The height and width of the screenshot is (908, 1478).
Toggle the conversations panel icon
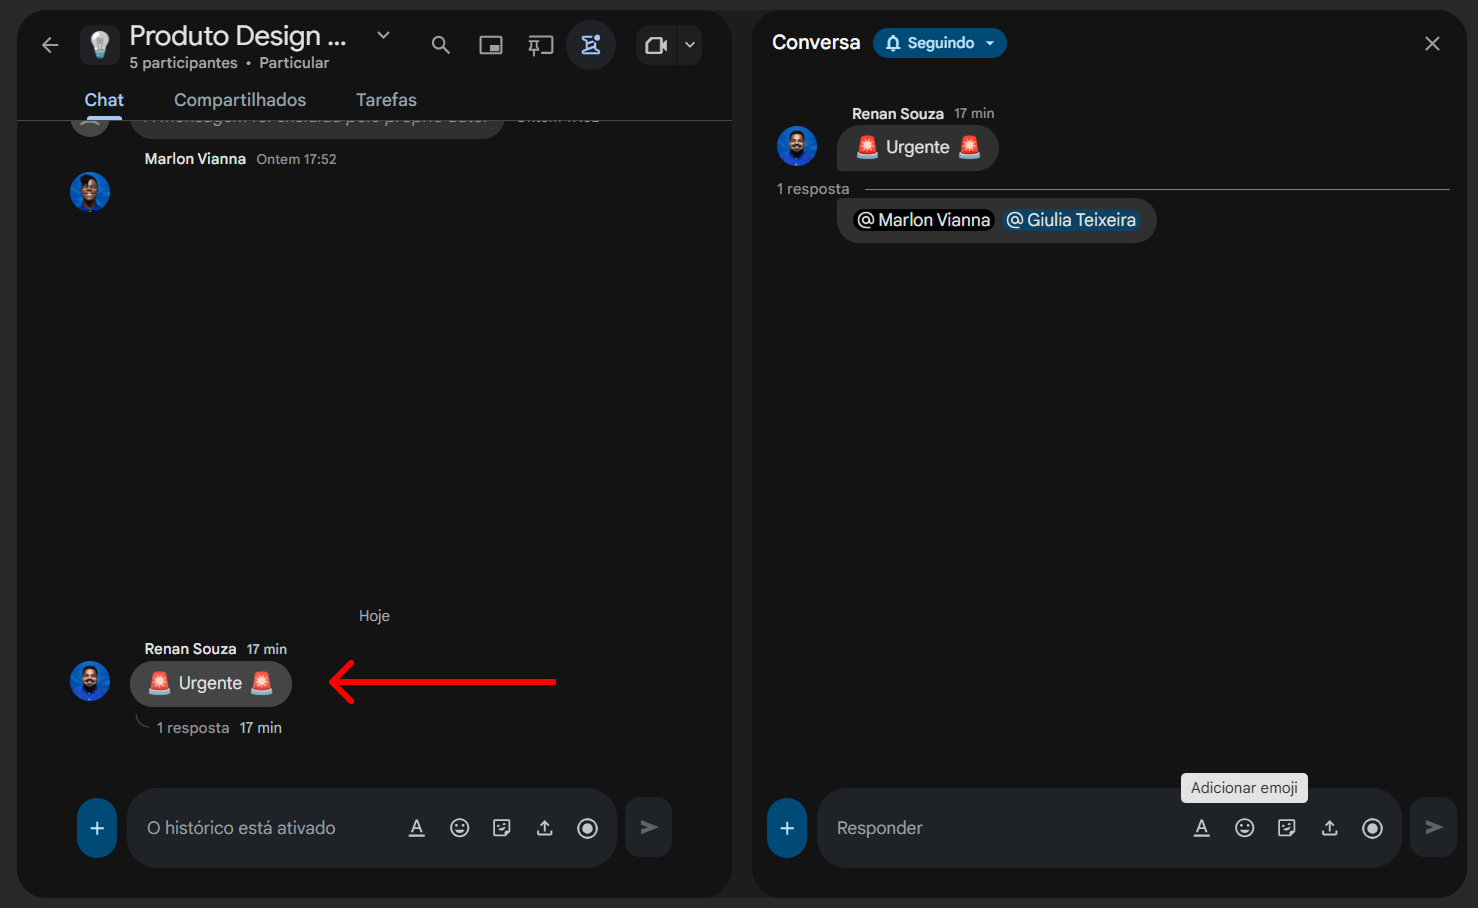tap(591, 45)
